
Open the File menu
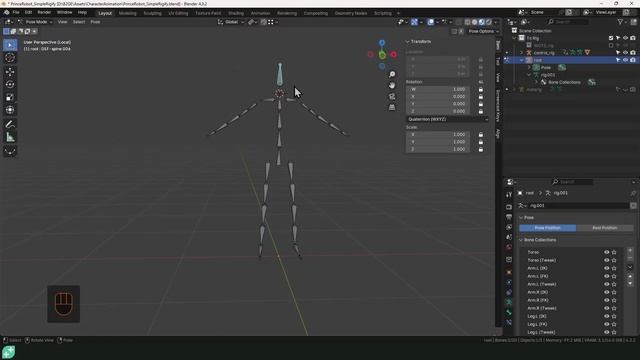16,13
